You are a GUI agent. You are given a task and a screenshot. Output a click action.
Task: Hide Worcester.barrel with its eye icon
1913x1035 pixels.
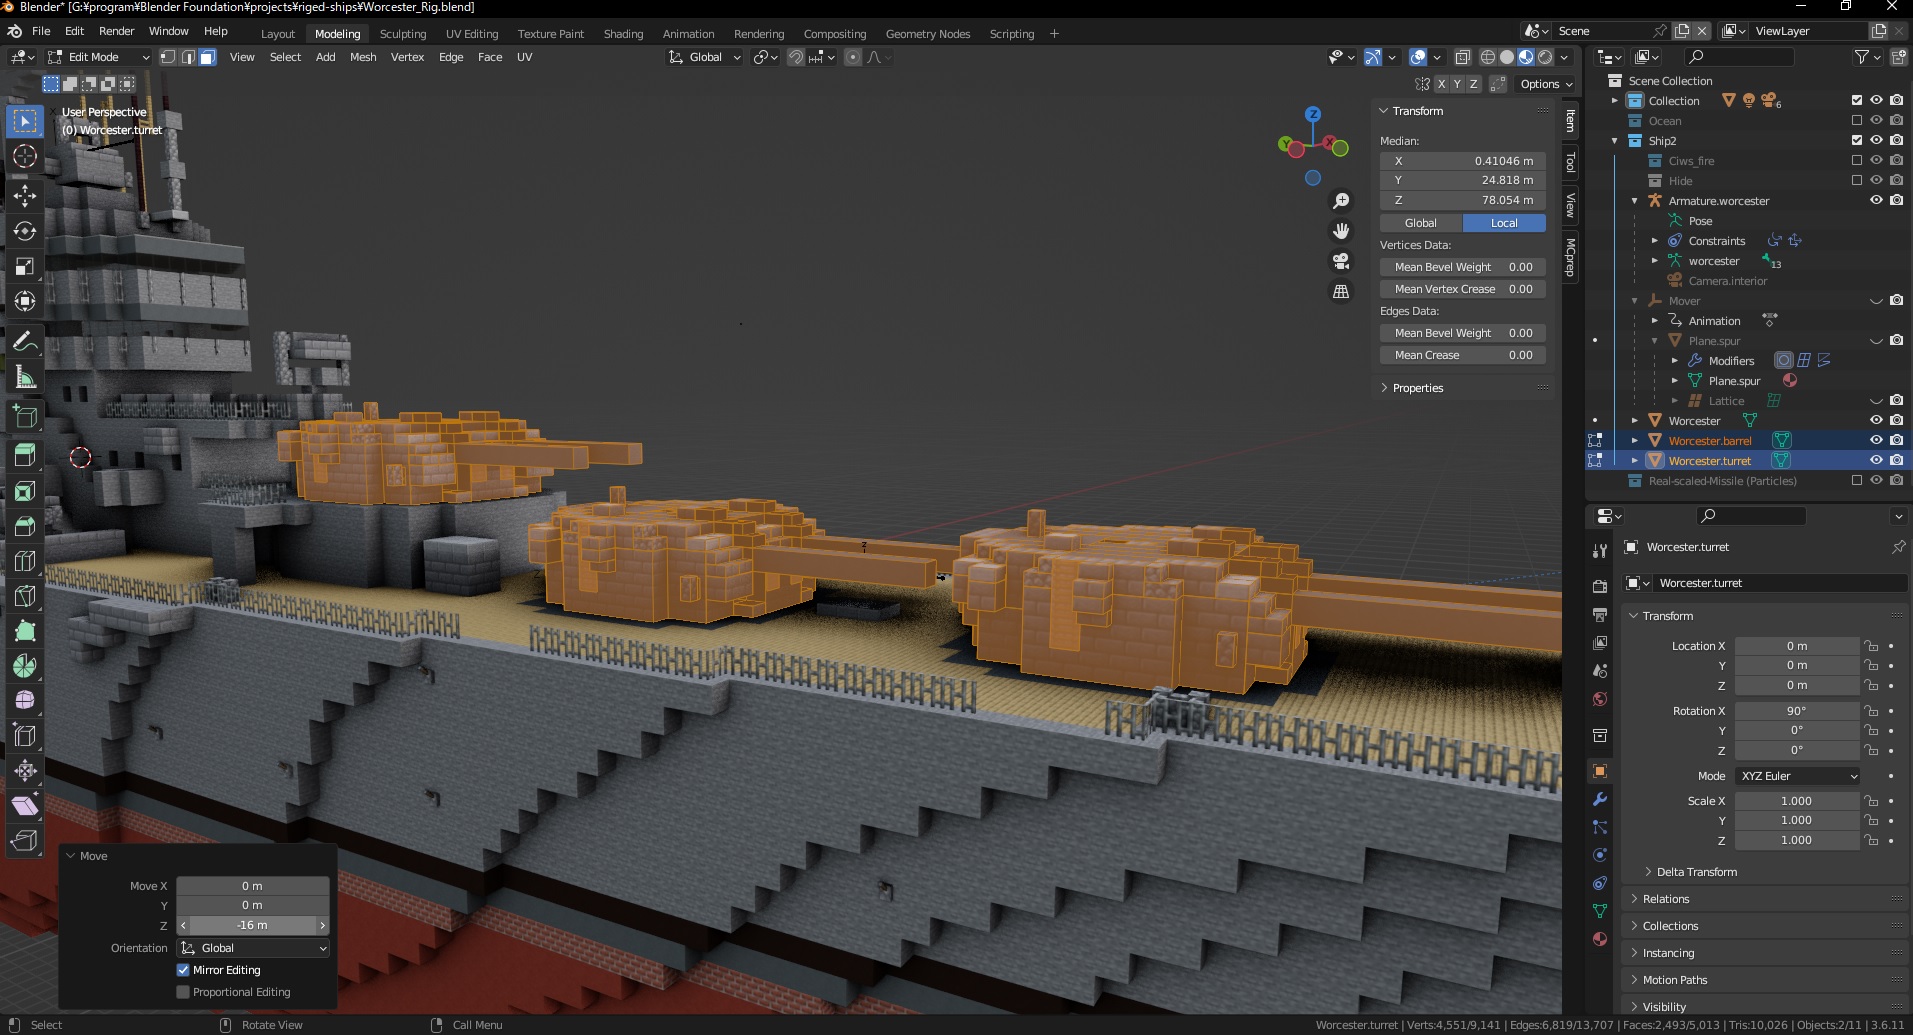(x=1876, y=440)
